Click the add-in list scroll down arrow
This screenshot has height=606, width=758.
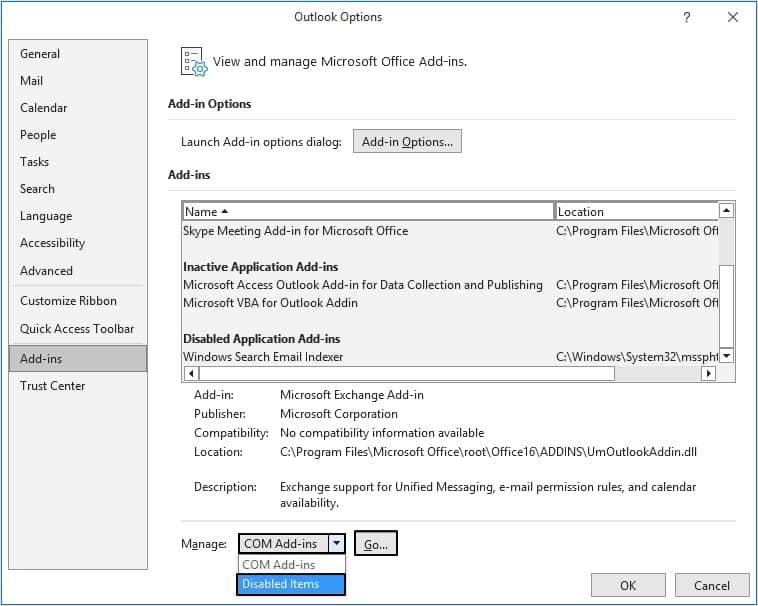[726, 356]
